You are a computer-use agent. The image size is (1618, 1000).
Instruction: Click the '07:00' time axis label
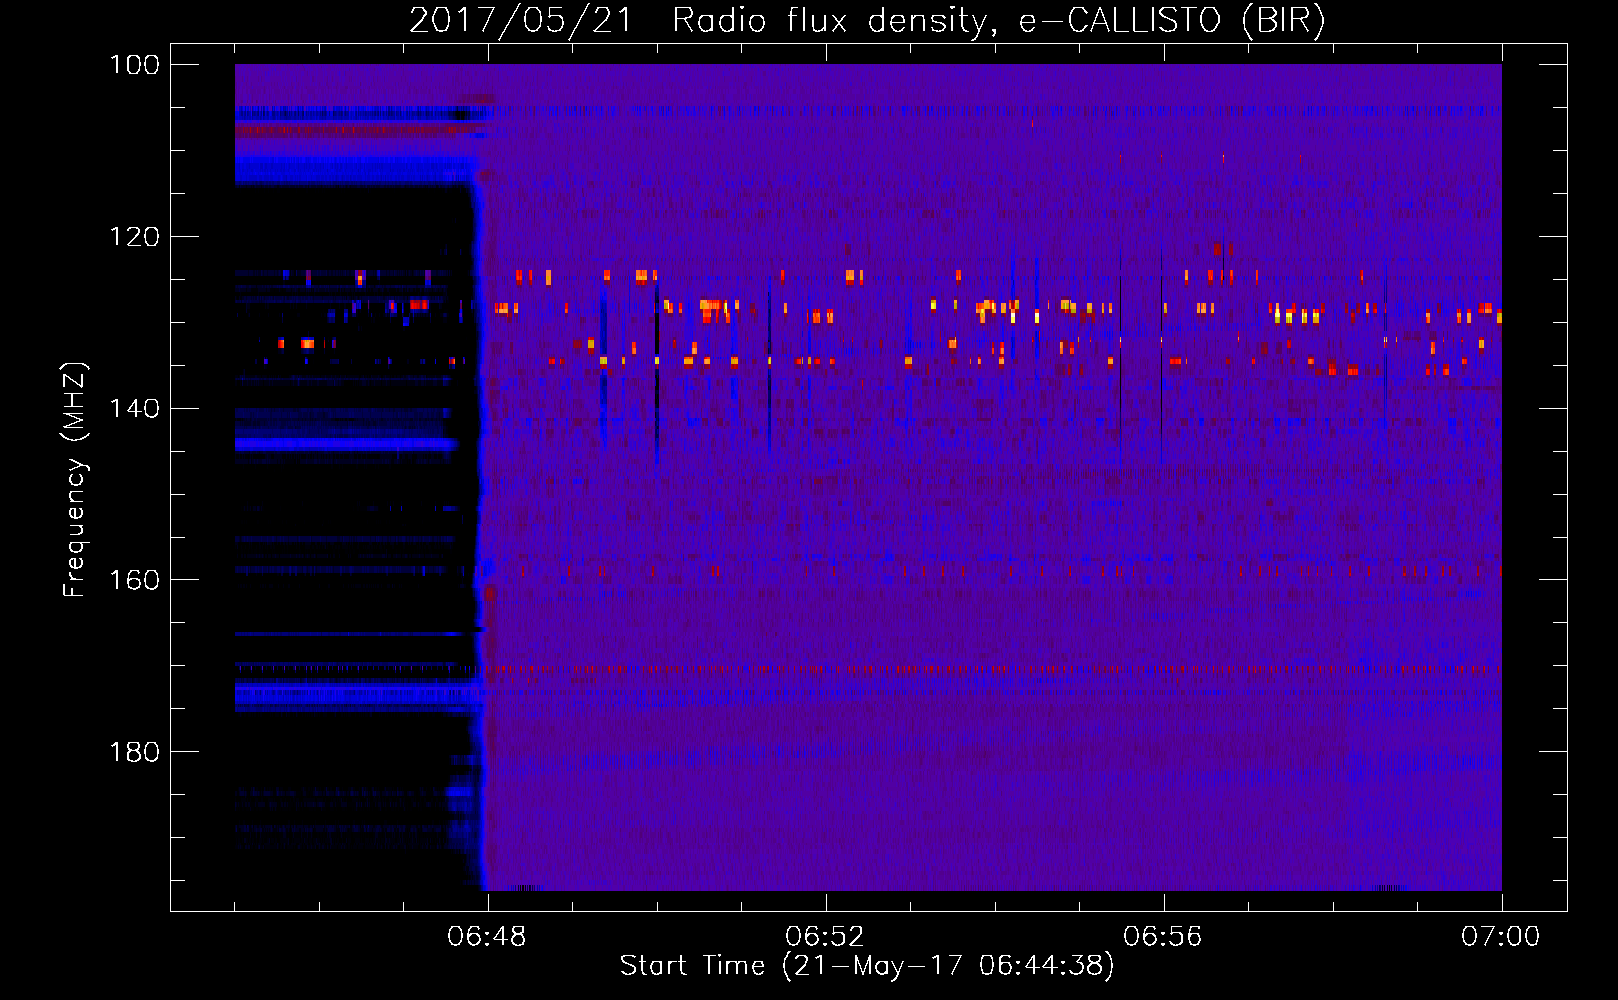(x=1501, y=937)
